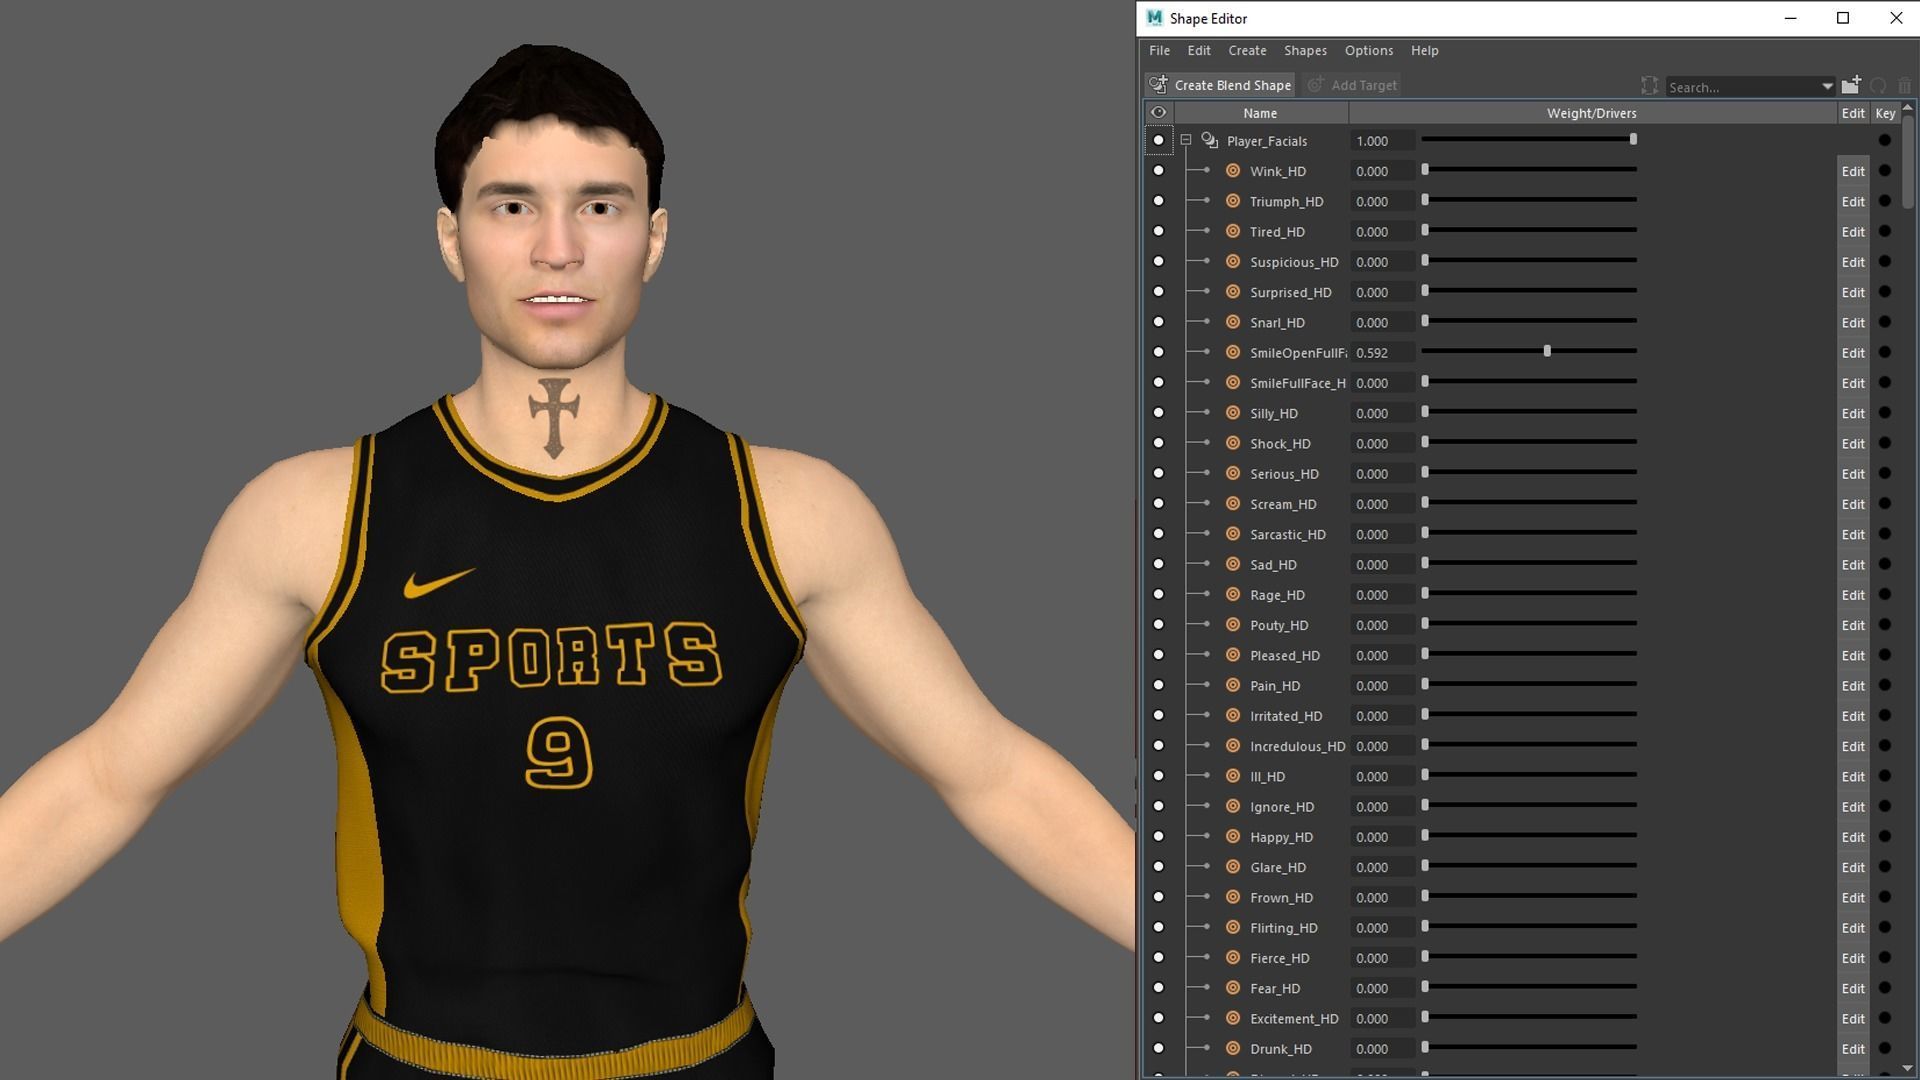Maximize the Shape Editor window

(x=1843, y=18)
